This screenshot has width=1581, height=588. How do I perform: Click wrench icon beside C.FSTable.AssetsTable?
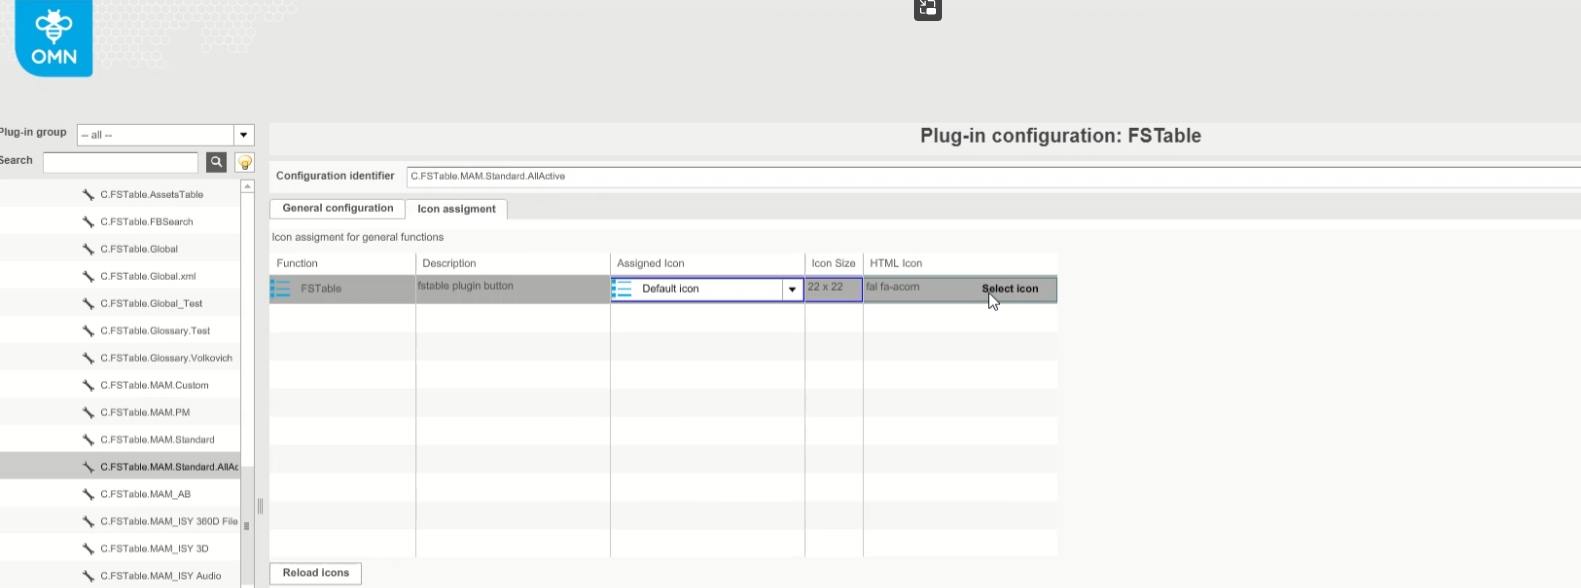88,195
